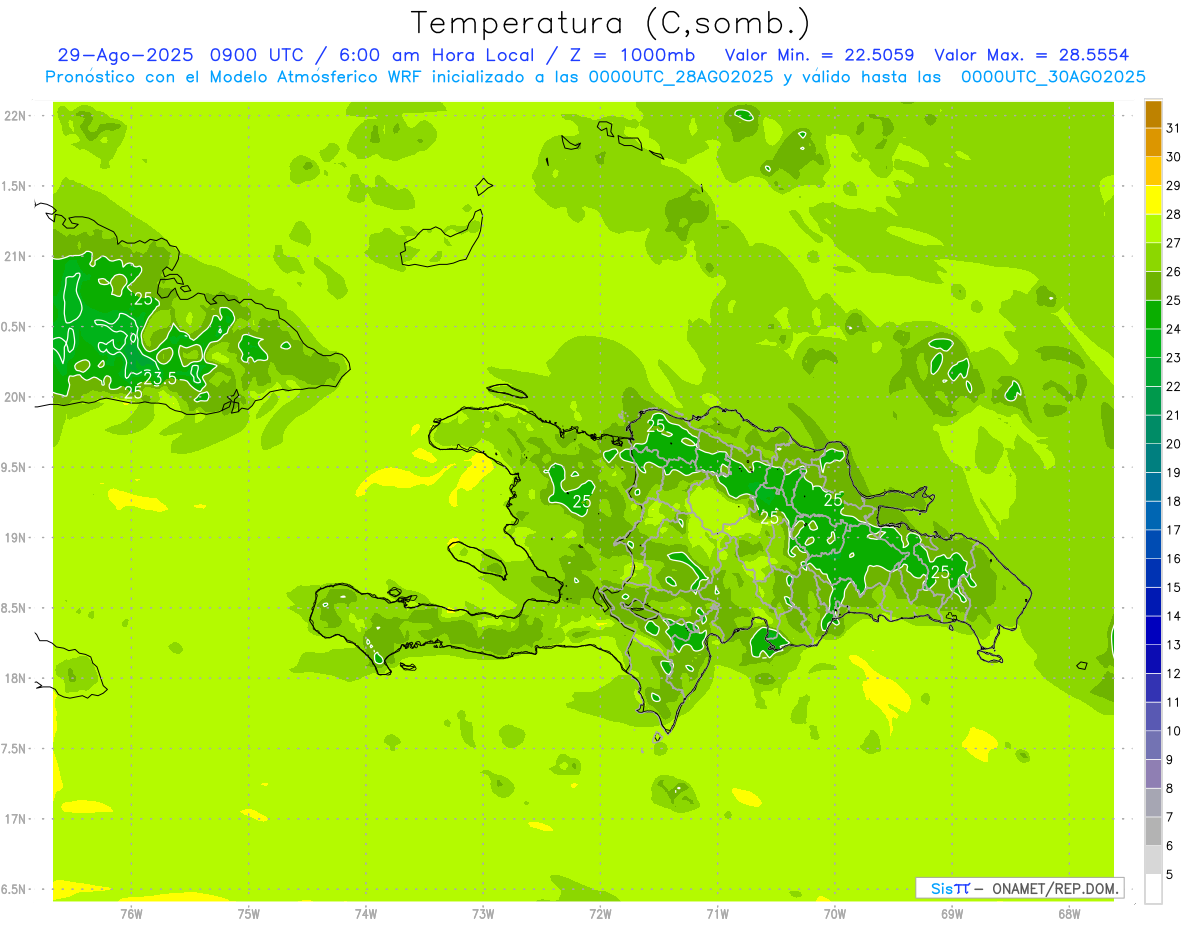Click legend swatch between 26 and 27
This screenshot has width=1200, height=927.
[x=1153, y=257]
